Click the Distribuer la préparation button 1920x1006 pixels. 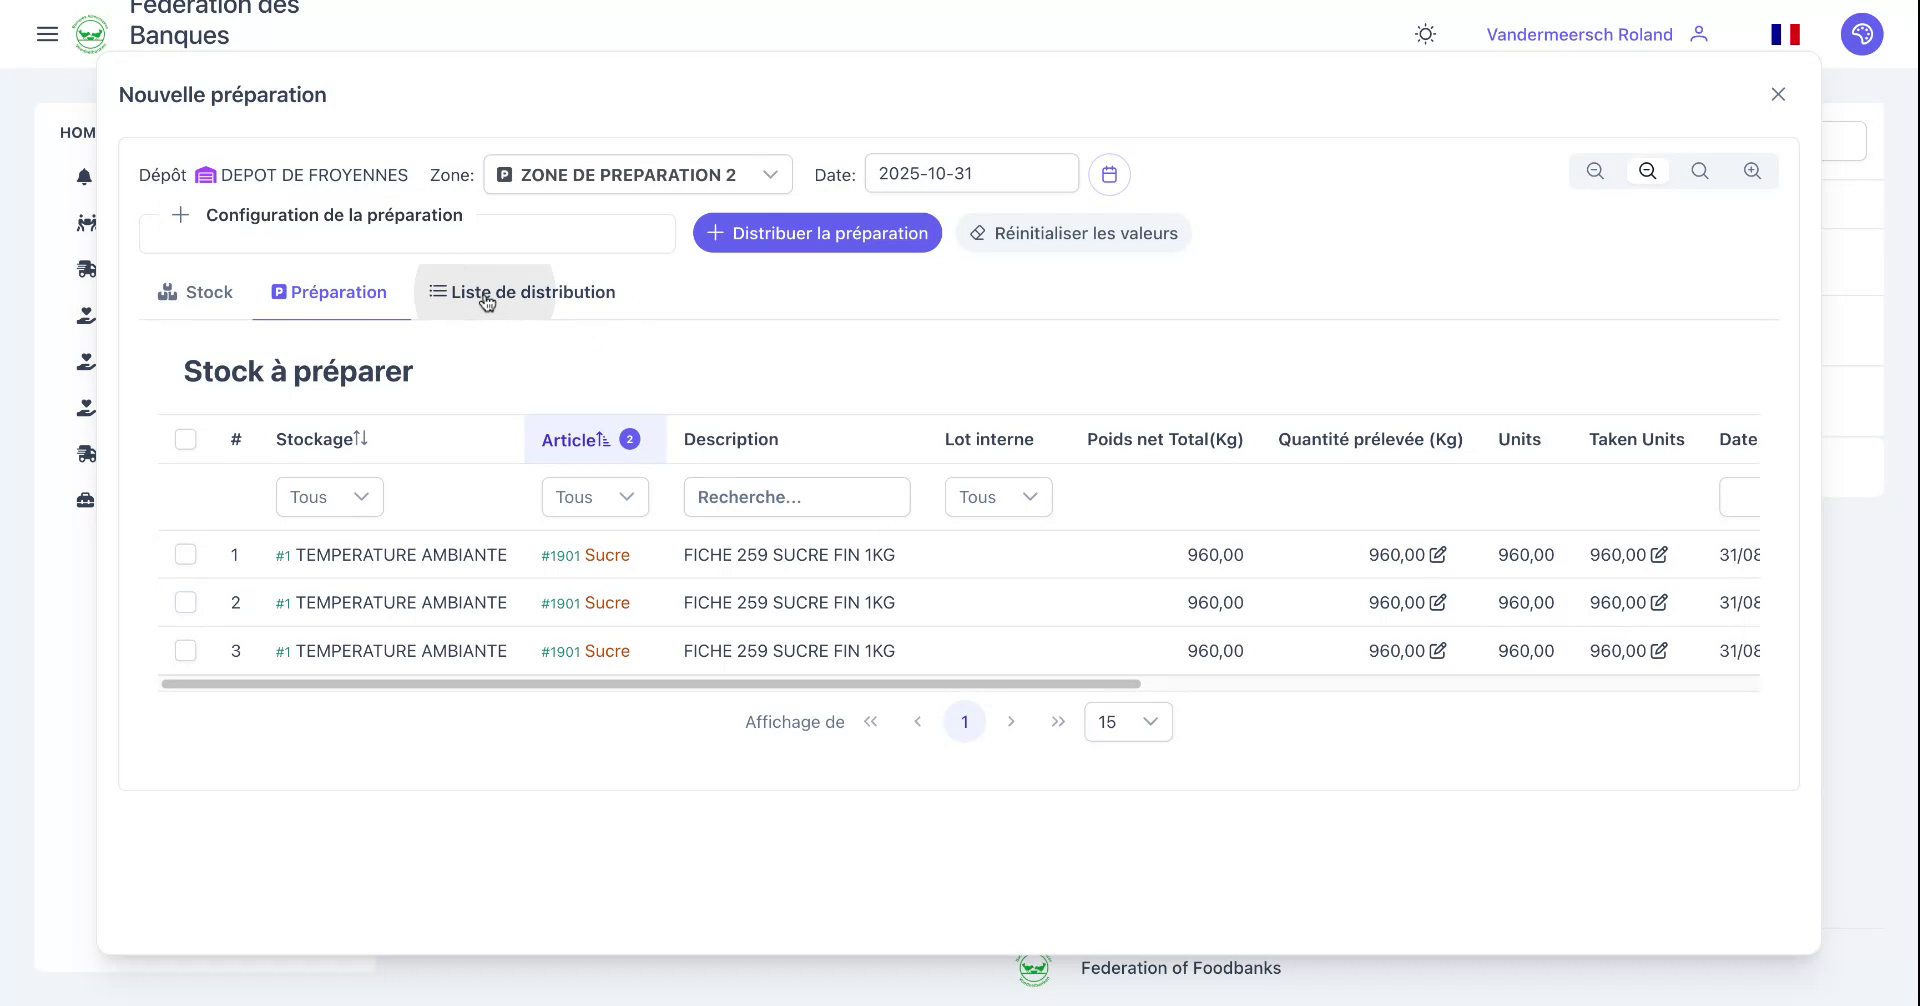click(816, 233)
